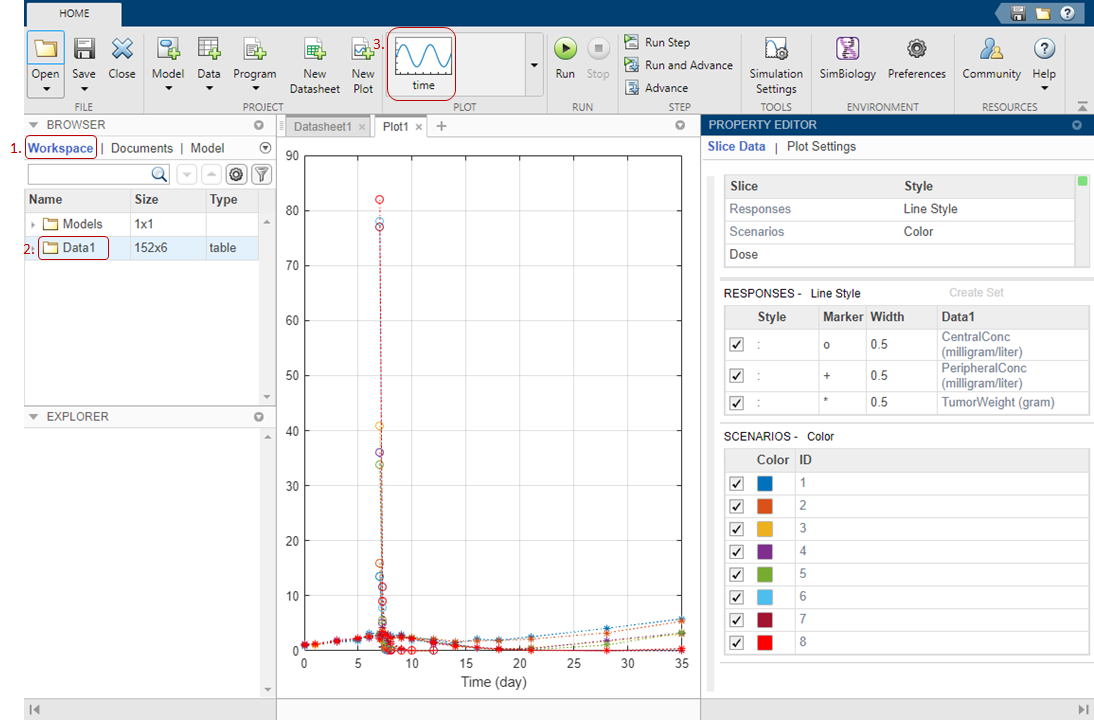Toggle TumorWeight response checkbox
The width and height of the screenshot is (1094, 720).
(736, 403)
